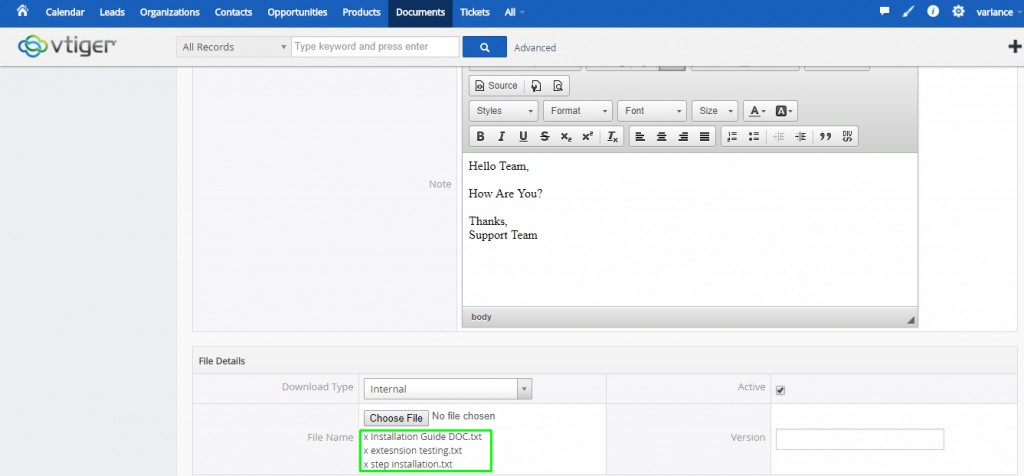Image resolution: width=1024 pixels, height=476 pixels.
Task: Click the blue search magnifier button
Action: coord(485,47)
